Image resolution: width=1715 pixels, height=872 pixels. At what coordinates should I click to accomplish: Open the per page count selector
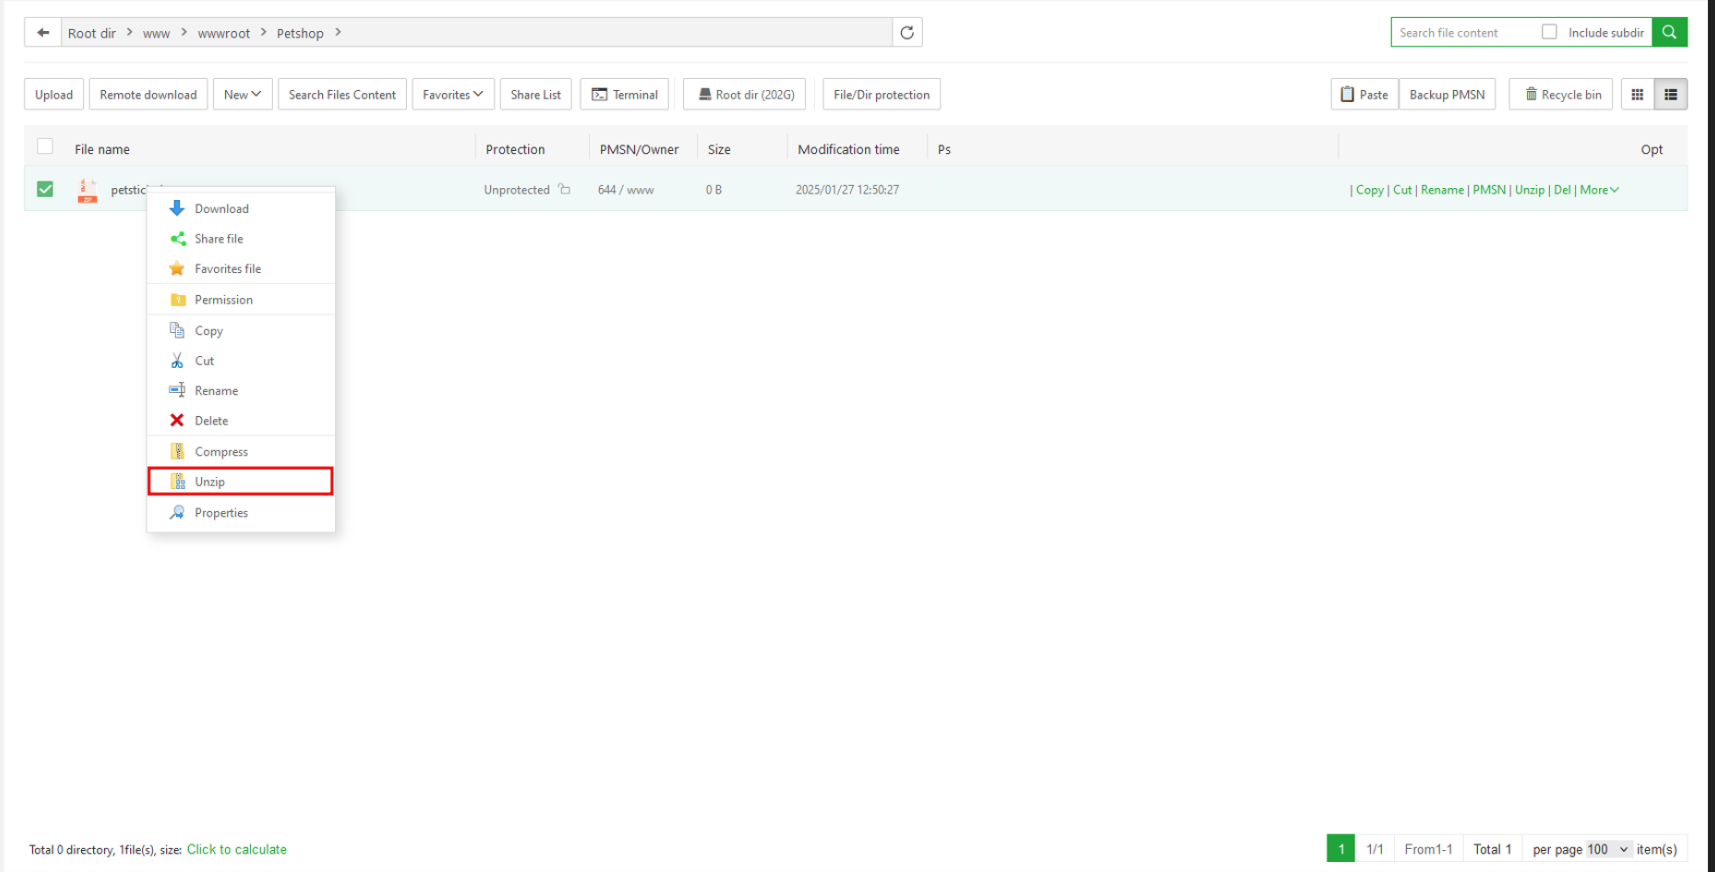1608,850
